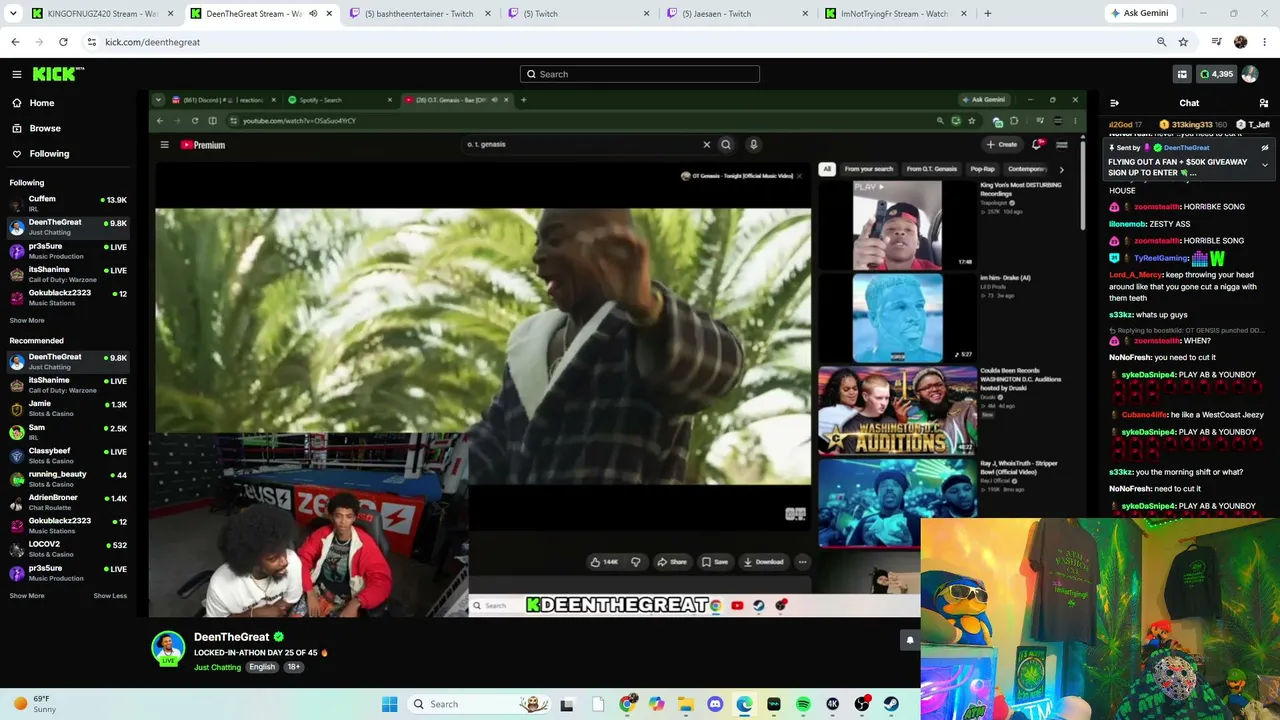Open the media controls icon in Chrome toolbar
The width and height of the screenshot is (1280, 720).
click(1216, 42)
